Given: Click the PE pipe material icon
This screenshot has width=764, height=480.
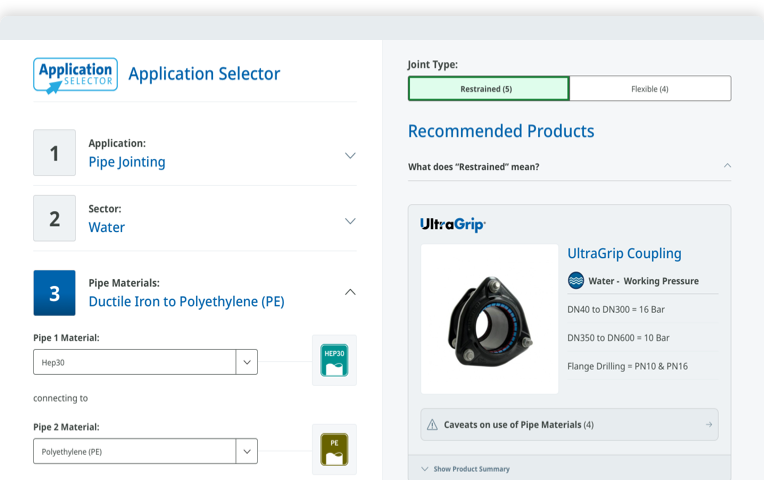Looking at the screenshot, I should [334, 449].
